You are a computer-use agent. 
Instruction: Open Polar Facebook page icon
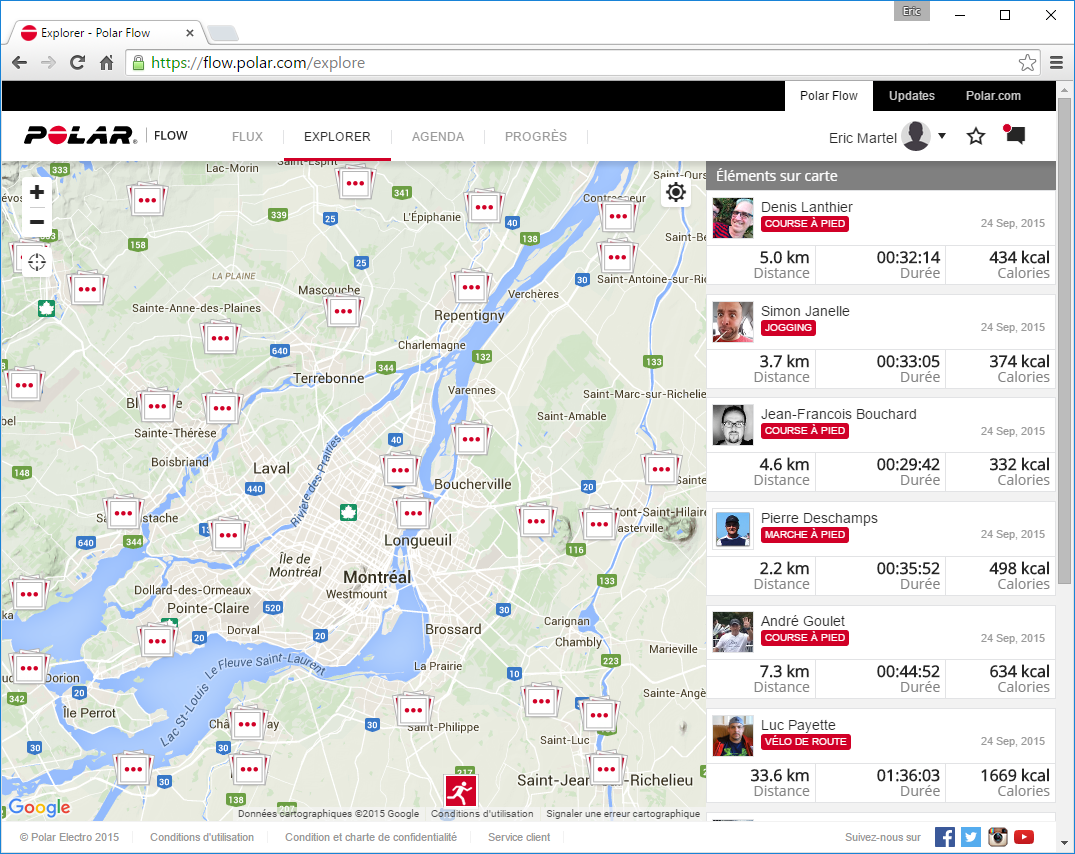point(945,837)
